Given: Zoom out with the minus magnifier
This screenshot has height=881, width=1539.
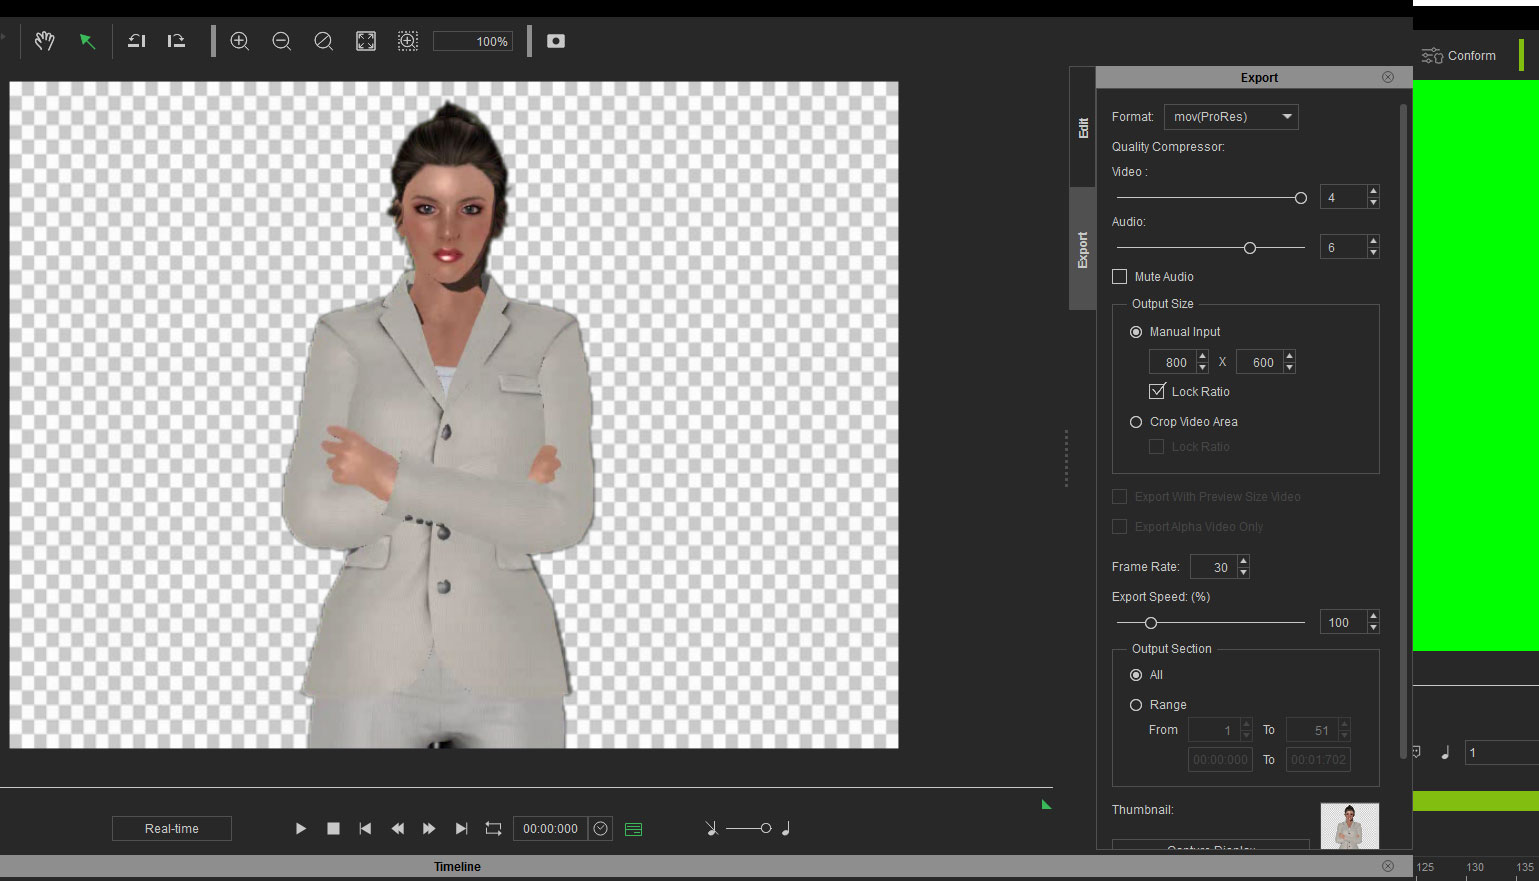Looking at the screenshot, I should [282, 41].
